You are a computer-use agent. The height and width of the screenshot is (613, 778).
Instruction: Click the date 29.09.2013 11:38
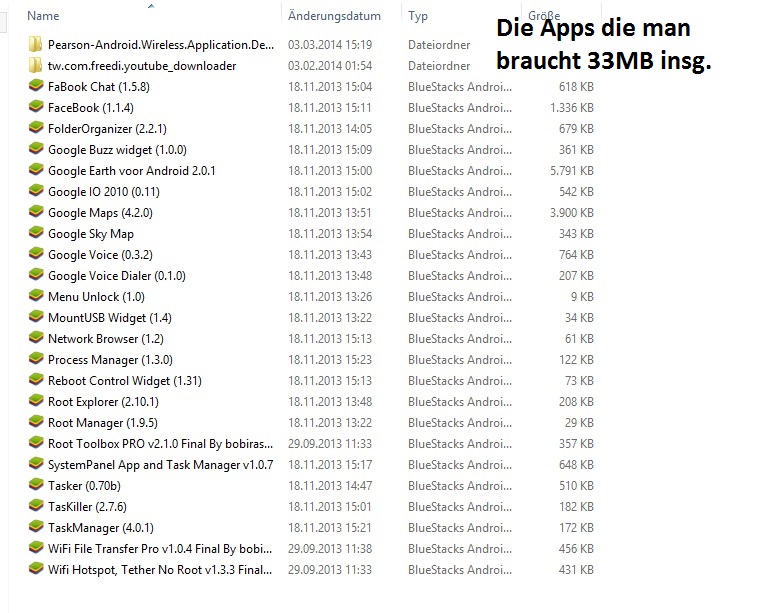(x=330, y=548)
